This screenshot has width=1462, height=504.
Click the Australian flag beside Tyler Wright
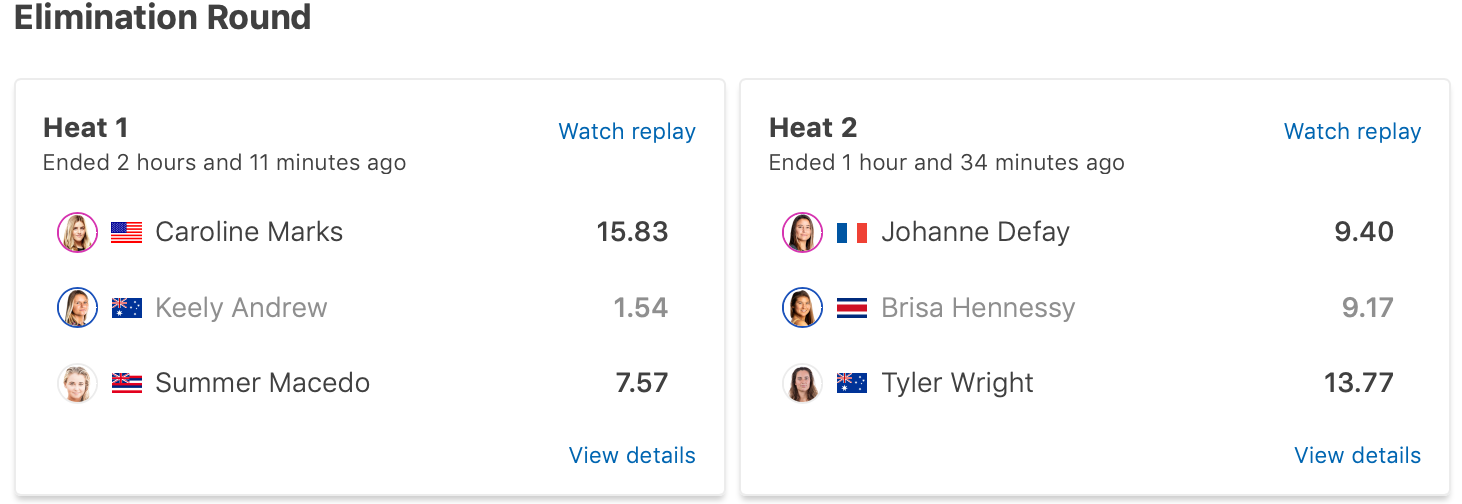(x=851, y=383)
